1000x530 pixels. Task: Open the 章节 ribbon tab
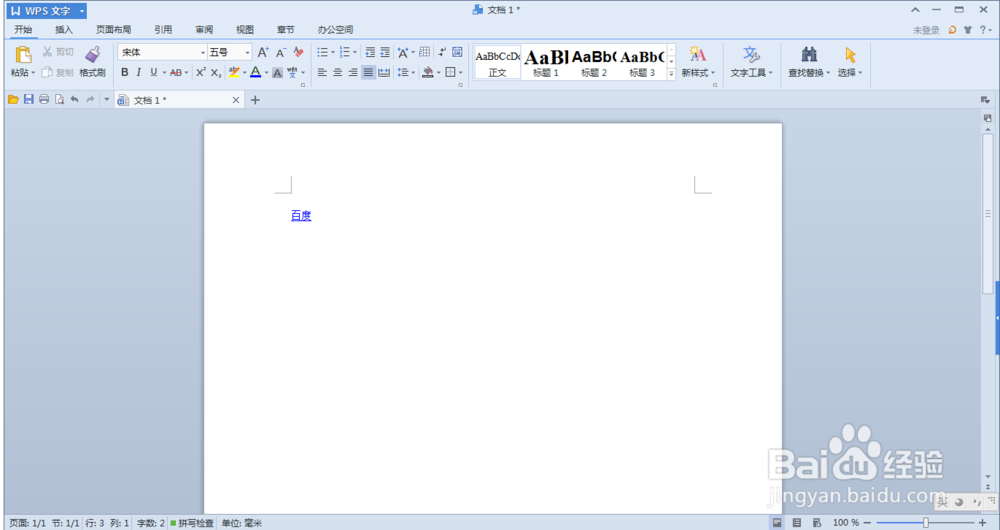click(x=286, y=29)
